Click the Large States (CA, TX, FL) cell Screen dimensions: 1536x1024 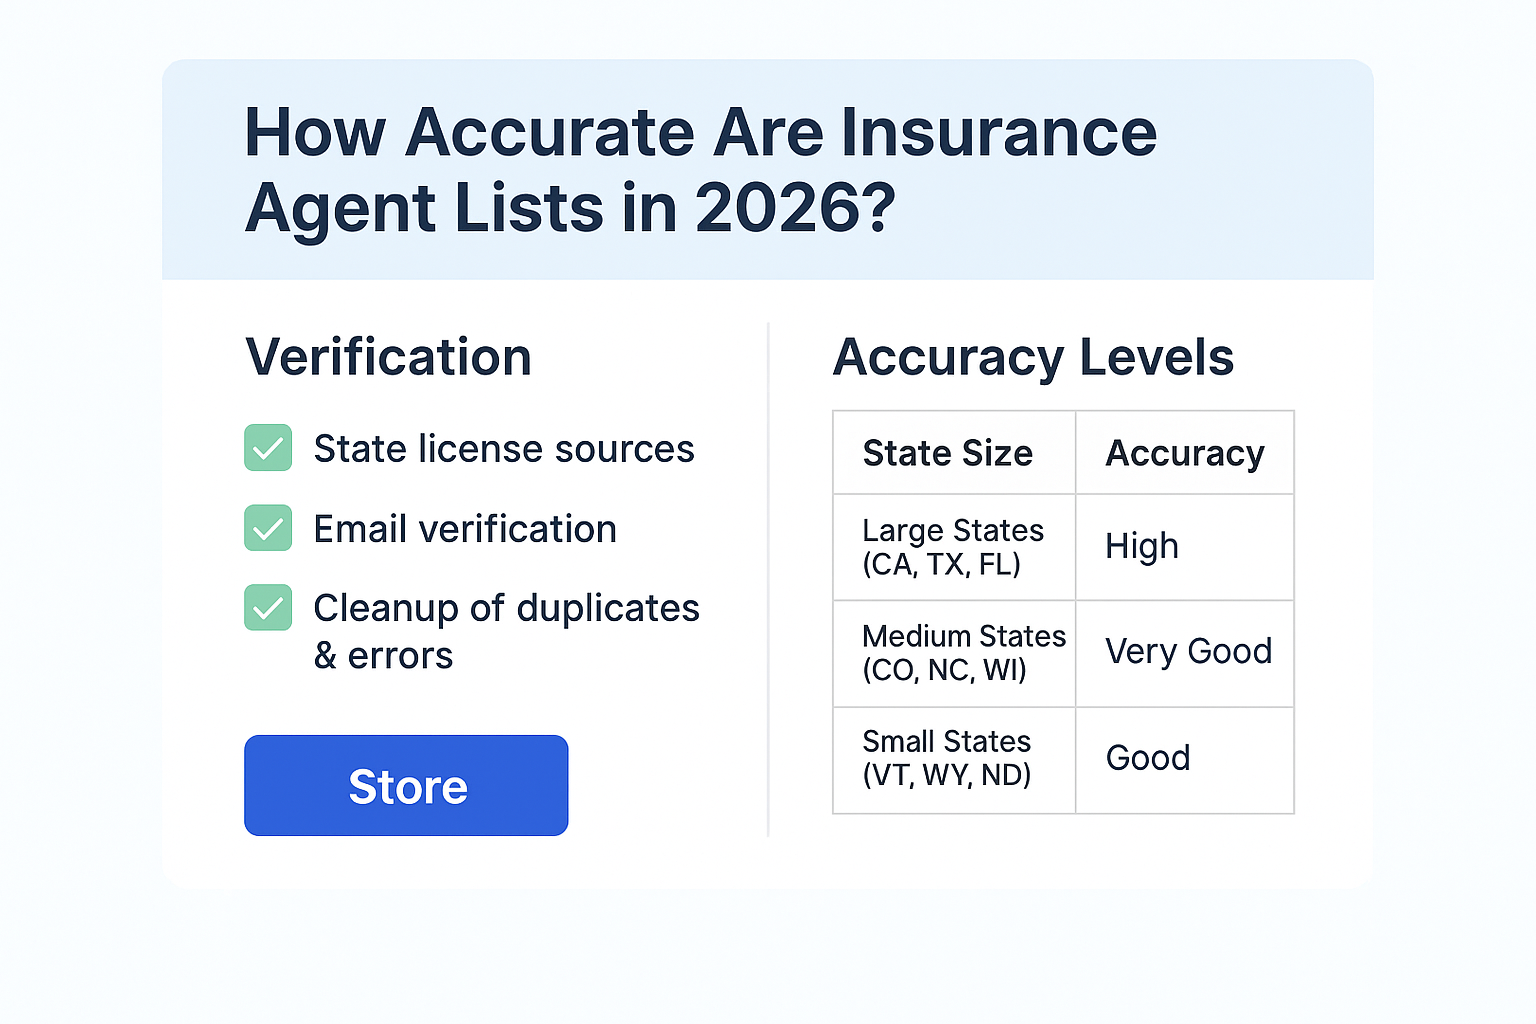click(953, 547)
